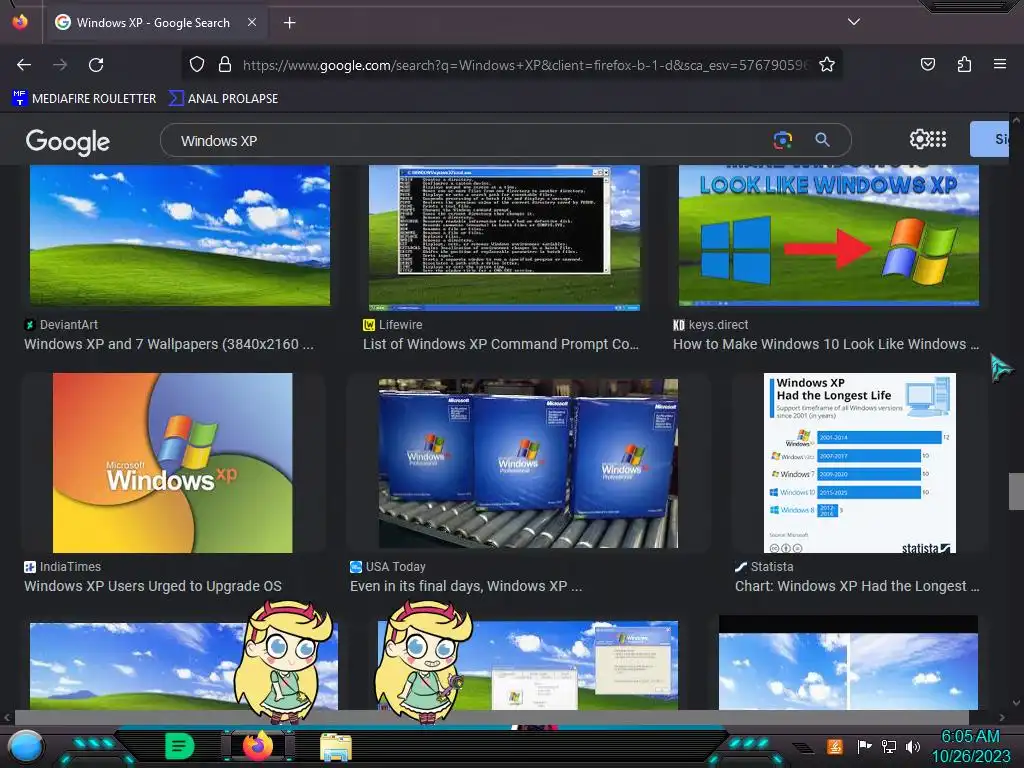This screenshot has height=768, width=1024.
Task: Open Statista longest life chart image
Action: click(859, 463)
